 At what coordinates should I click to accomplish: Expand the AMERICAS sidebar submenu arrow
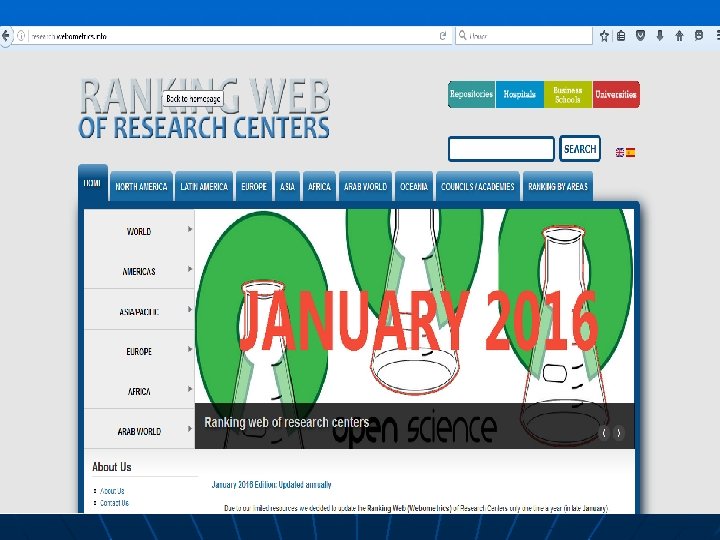(190, 269)
